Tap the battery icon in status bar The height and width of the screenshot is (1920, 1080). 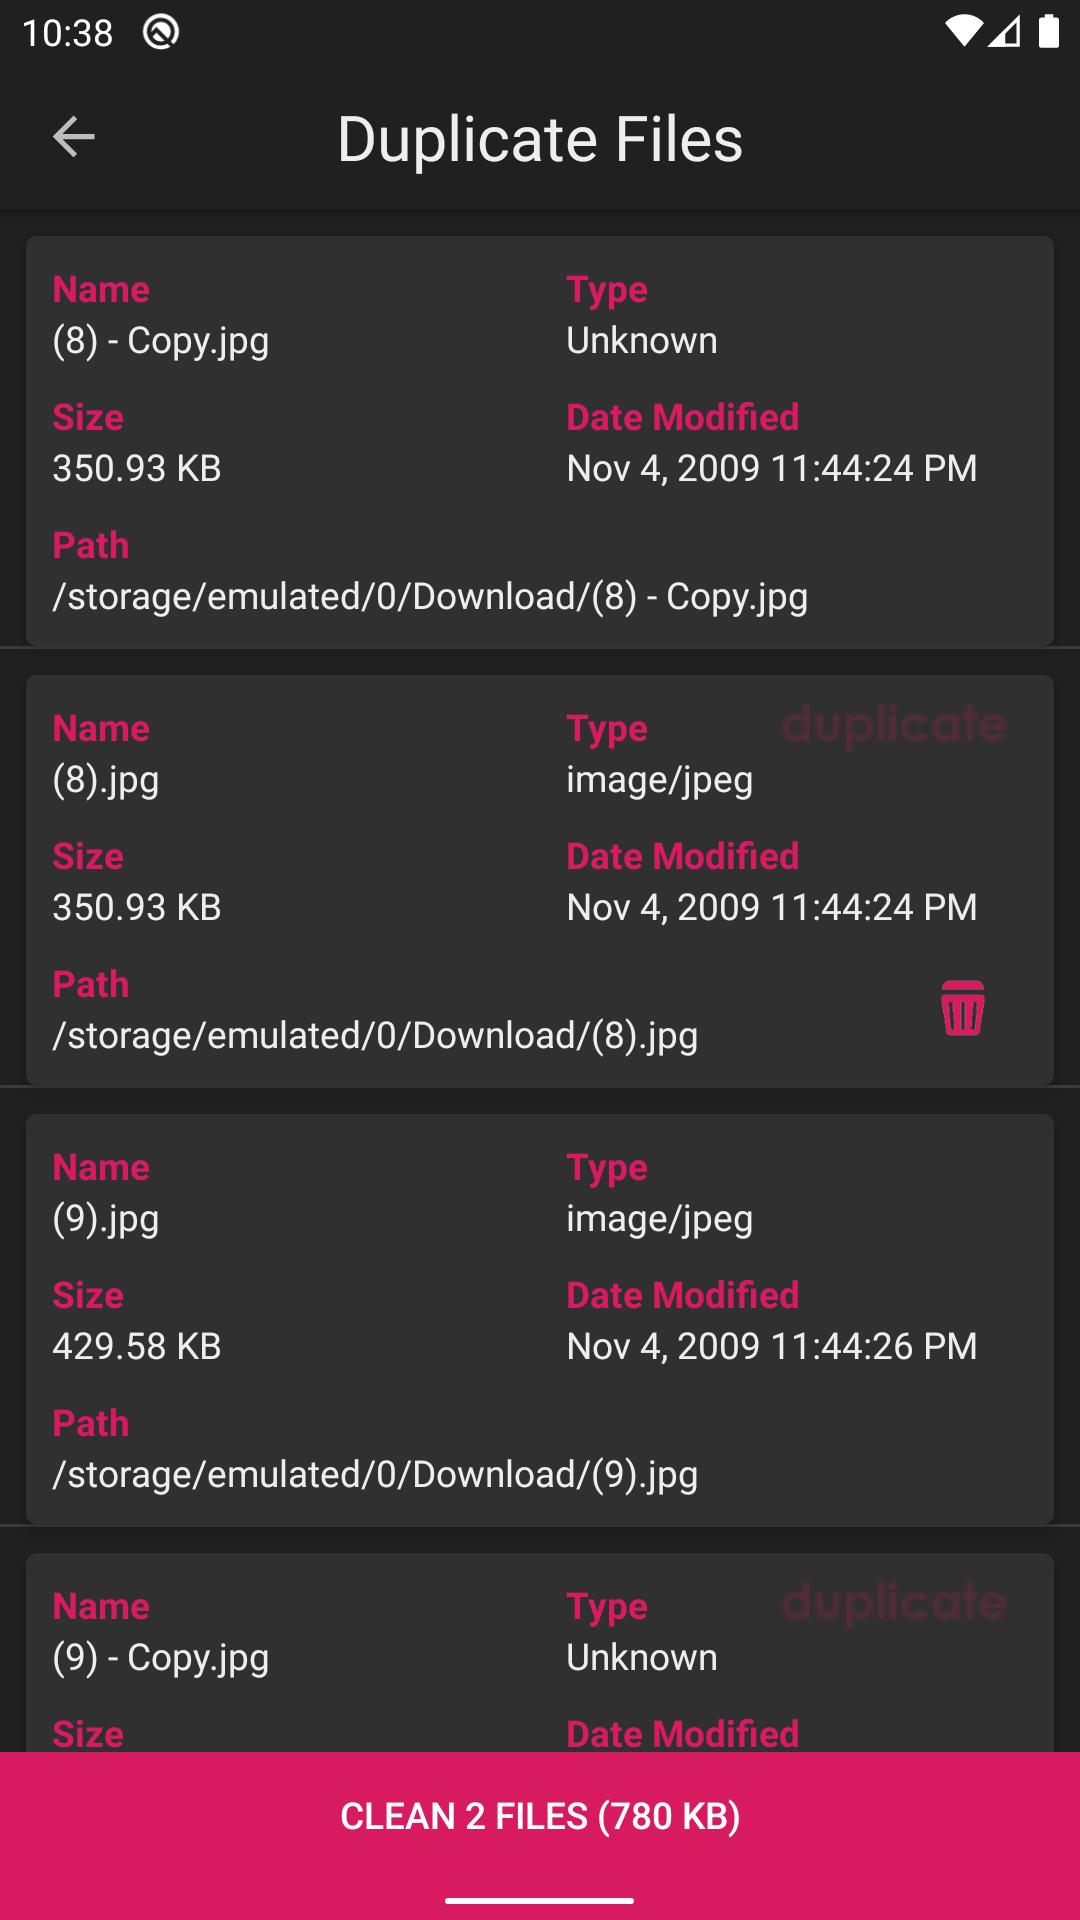pos(1048,31)
